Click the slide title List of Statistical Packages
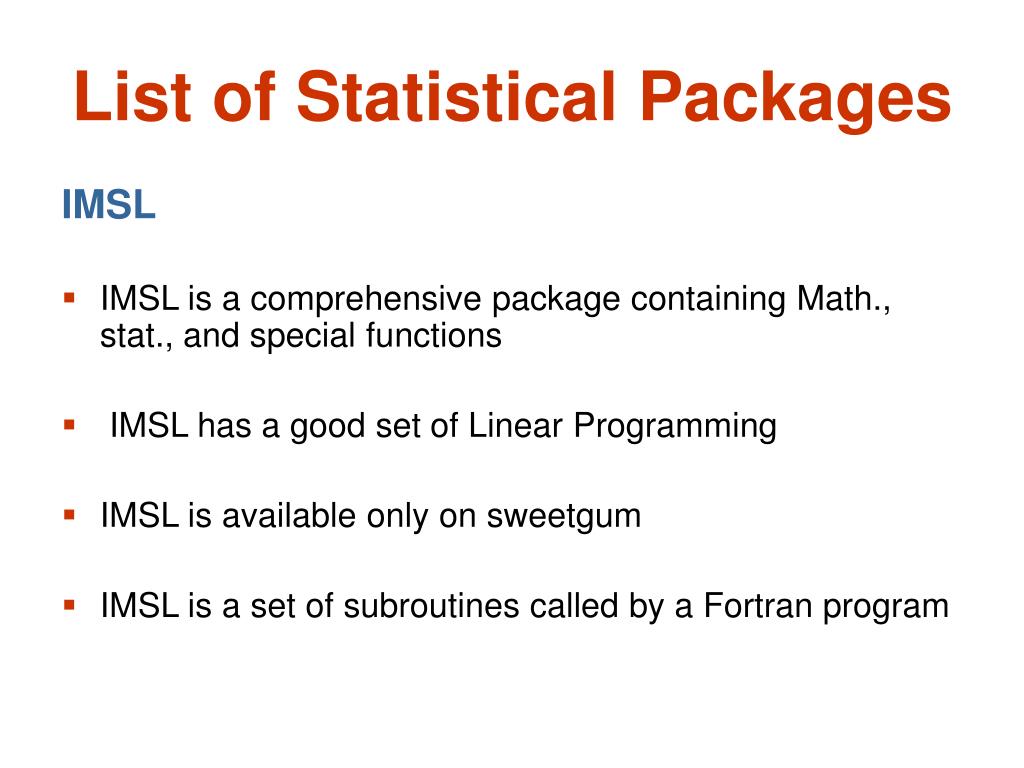Viewport: 1024px width, 768px height. 512,97
